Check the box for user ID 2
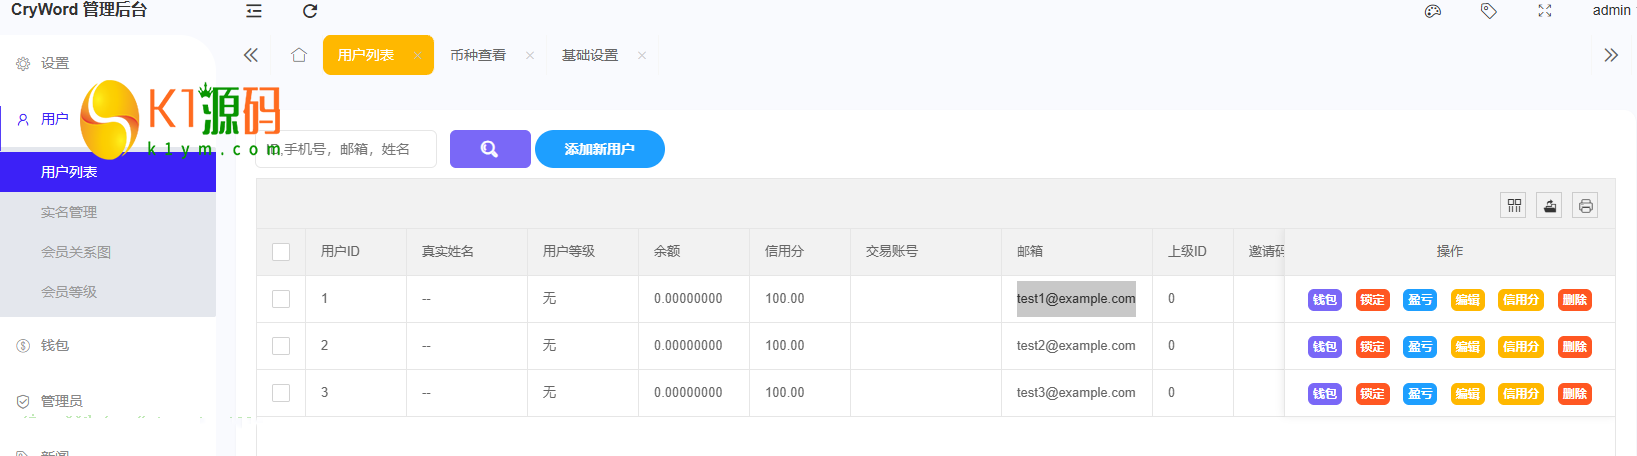The width and height of the screenshot is (1637, 456). click(281, 346)
